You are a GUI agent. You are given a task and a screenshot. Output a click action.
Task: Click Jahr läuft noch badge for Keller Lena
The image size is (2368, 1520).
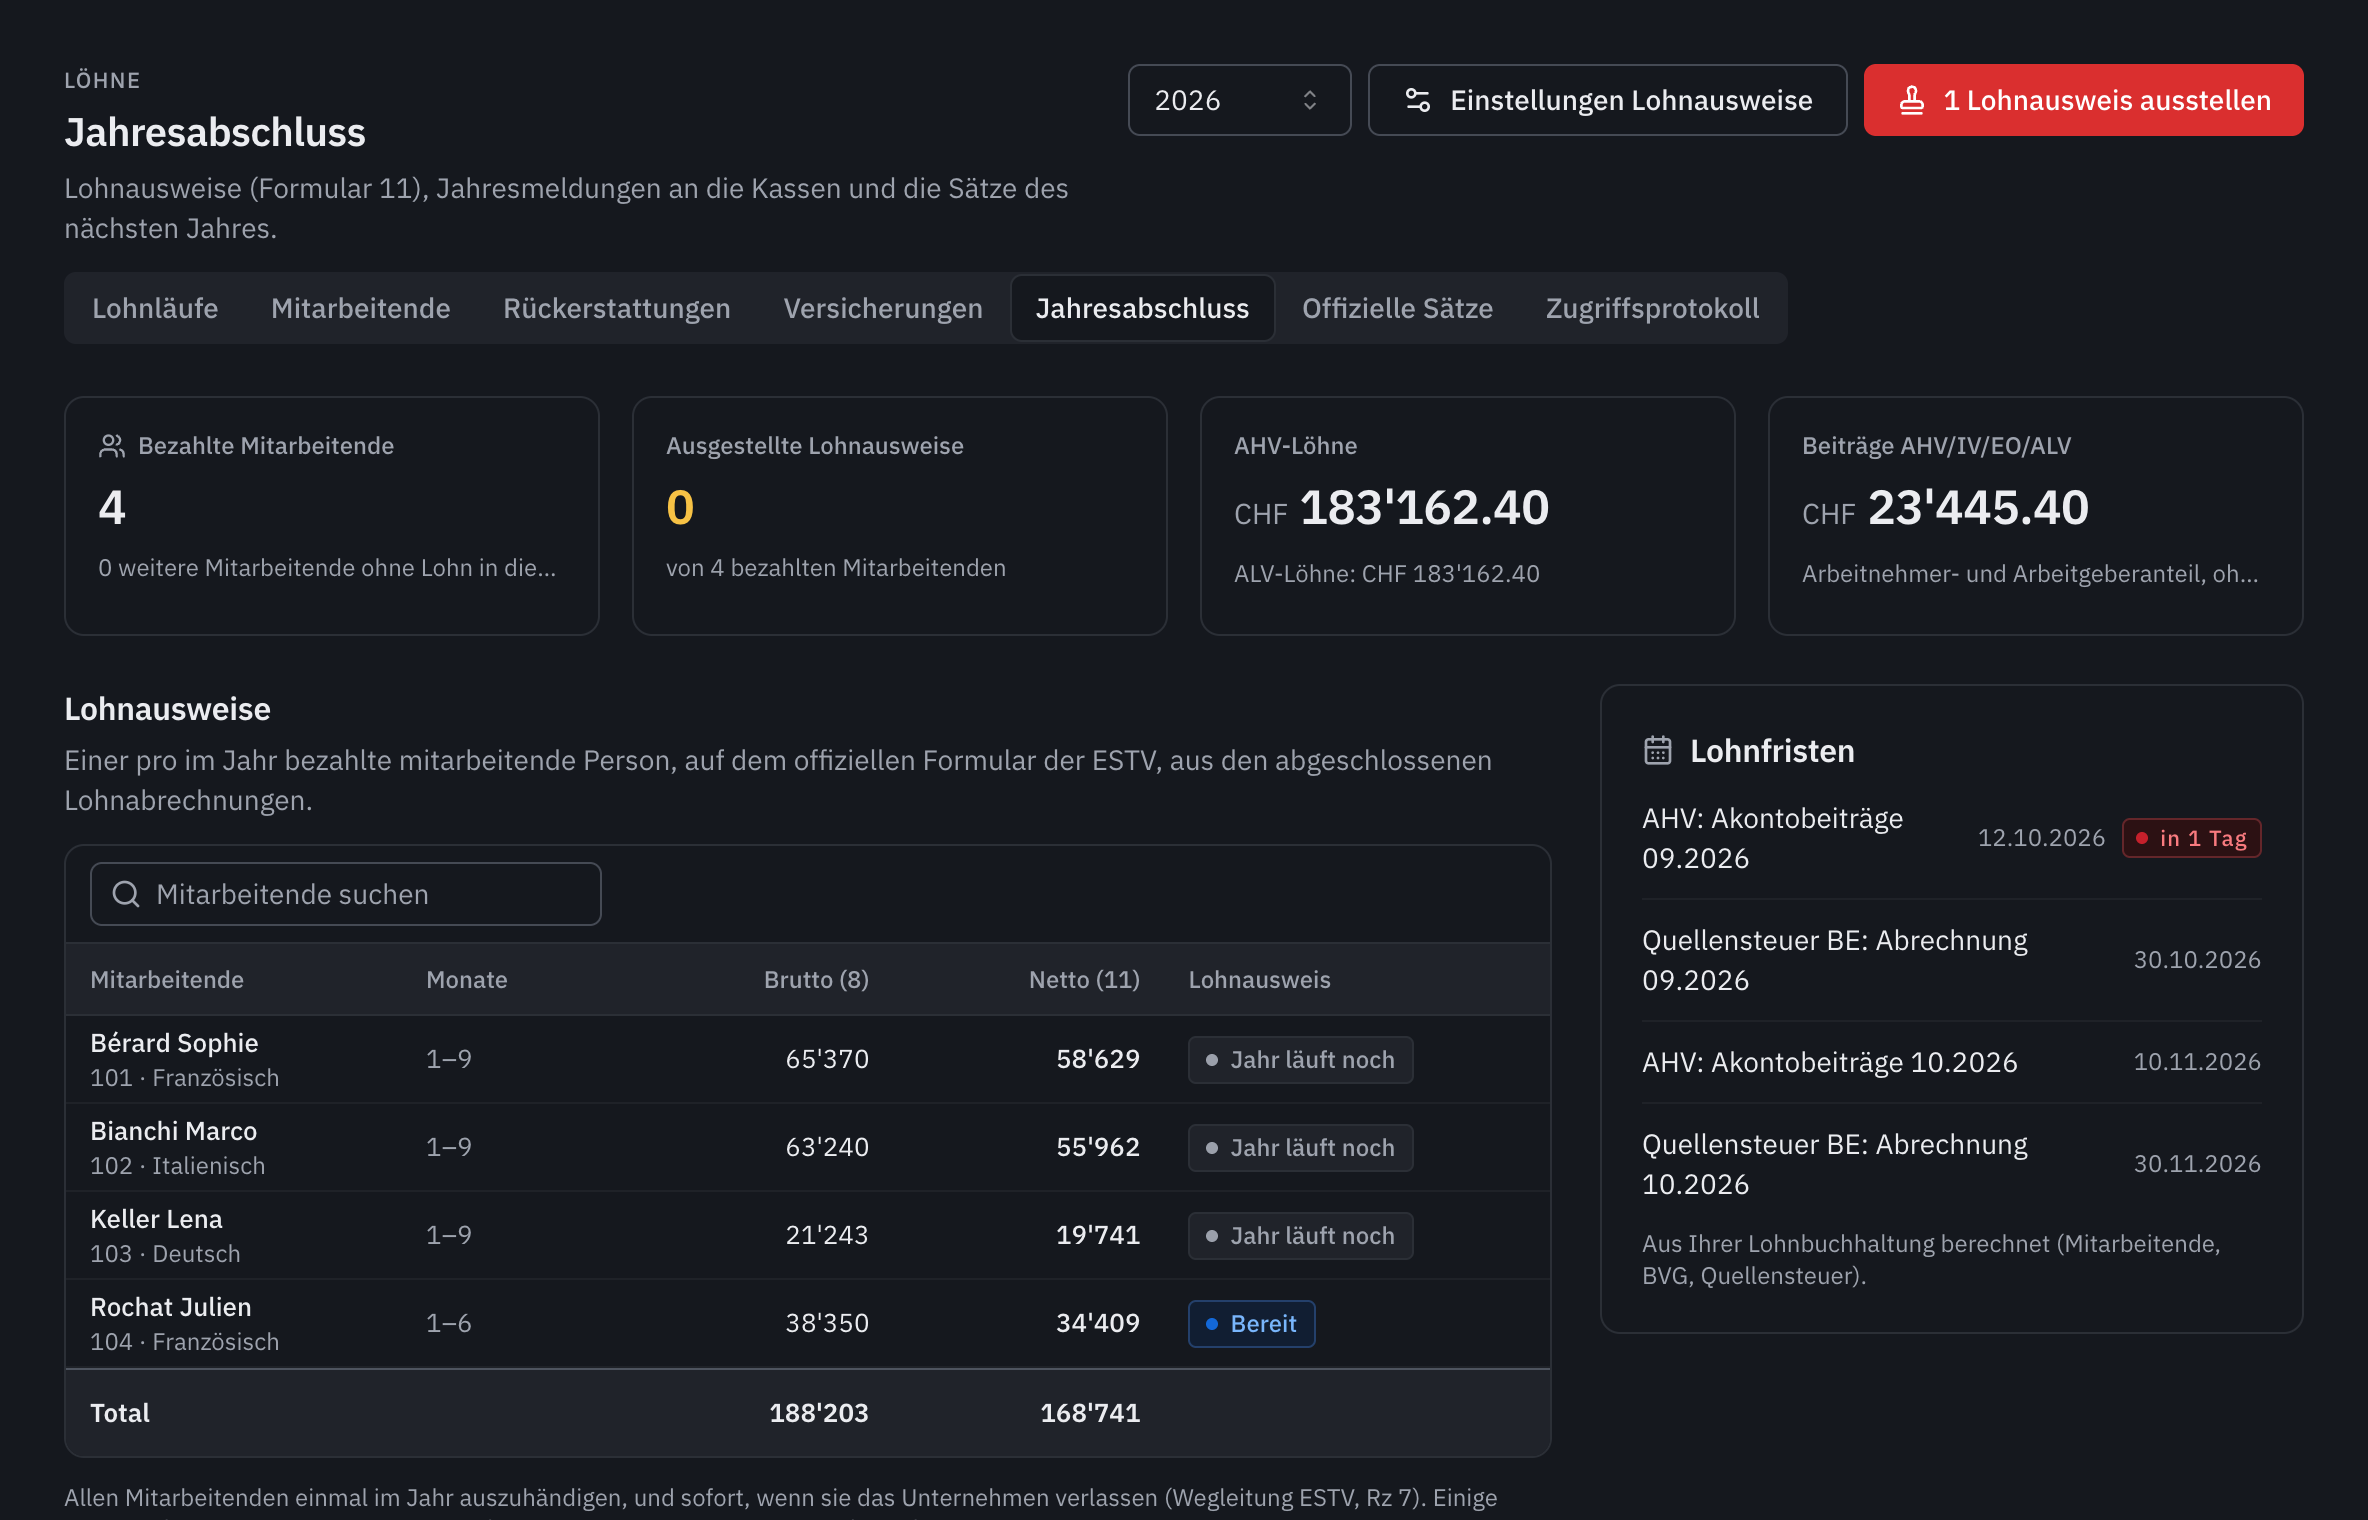coord(1300,1236)
